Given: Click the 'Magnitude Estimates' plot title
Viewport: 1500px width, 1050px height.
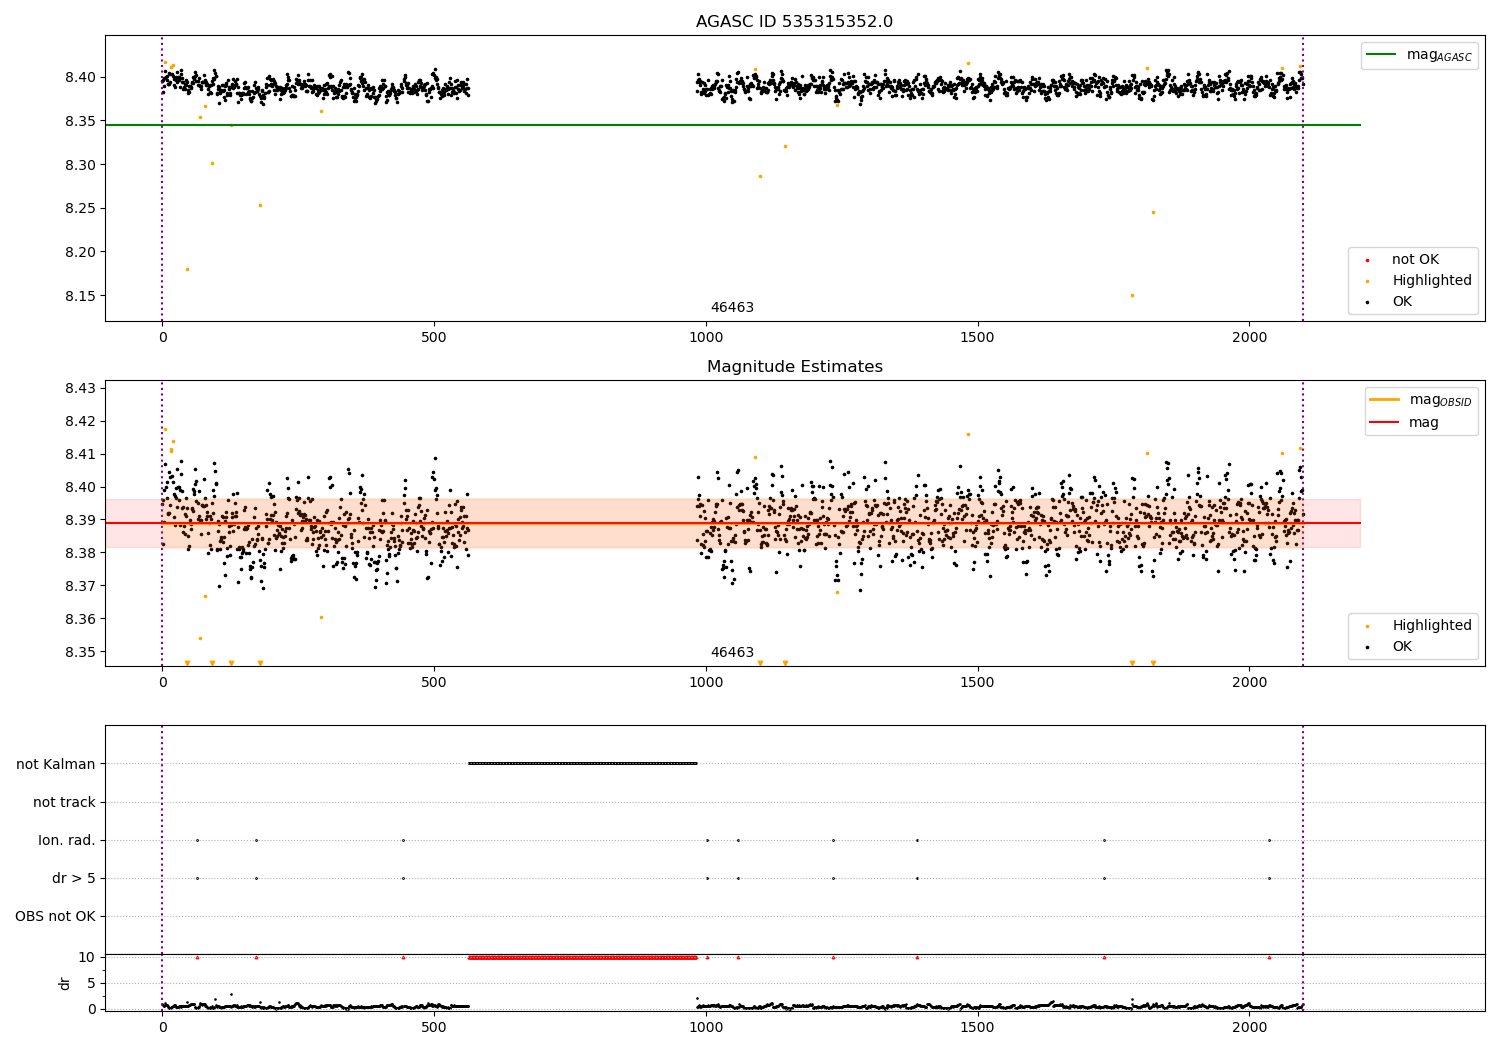Looking at the screenshot, I should (794, 367).
